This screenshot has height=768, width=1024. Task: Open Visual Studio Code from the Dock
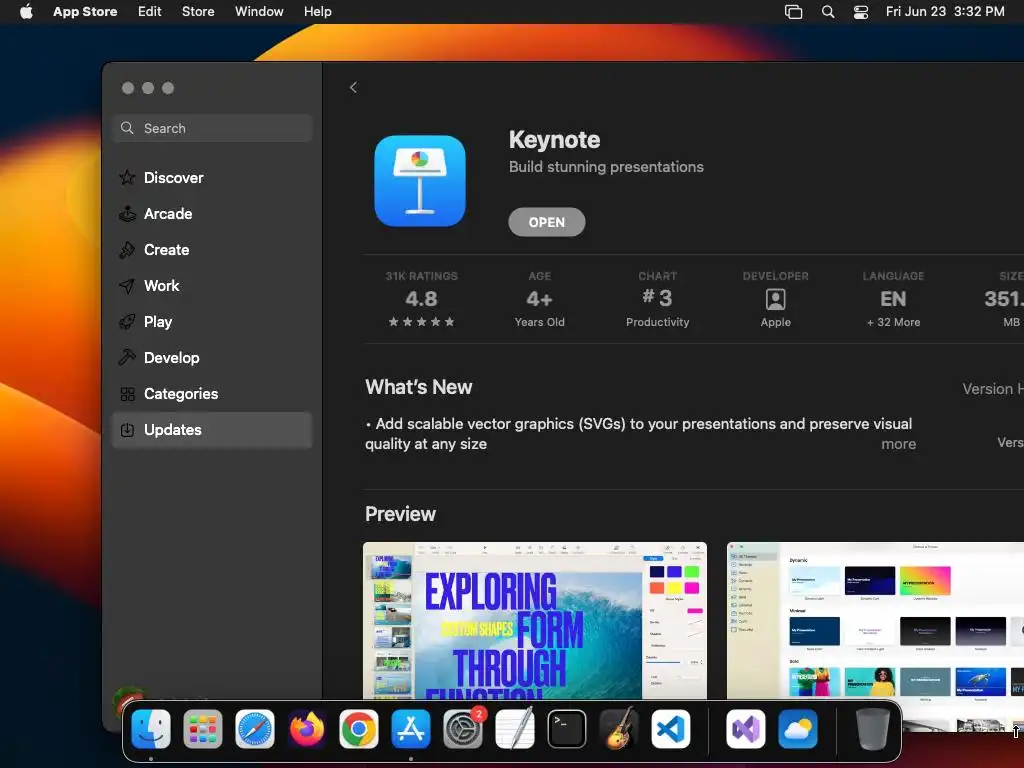tap(671, 729)
